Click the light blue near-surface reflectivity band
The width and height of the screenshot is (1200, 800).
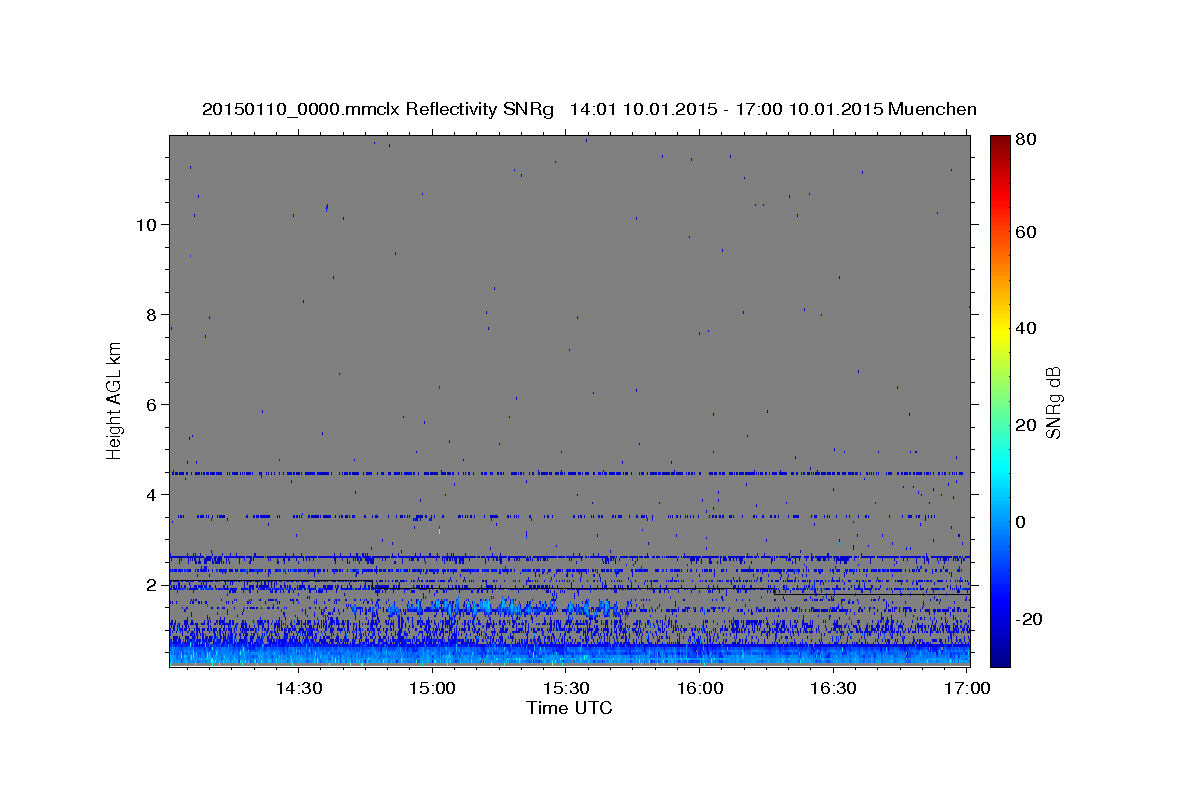pos(569,654)
